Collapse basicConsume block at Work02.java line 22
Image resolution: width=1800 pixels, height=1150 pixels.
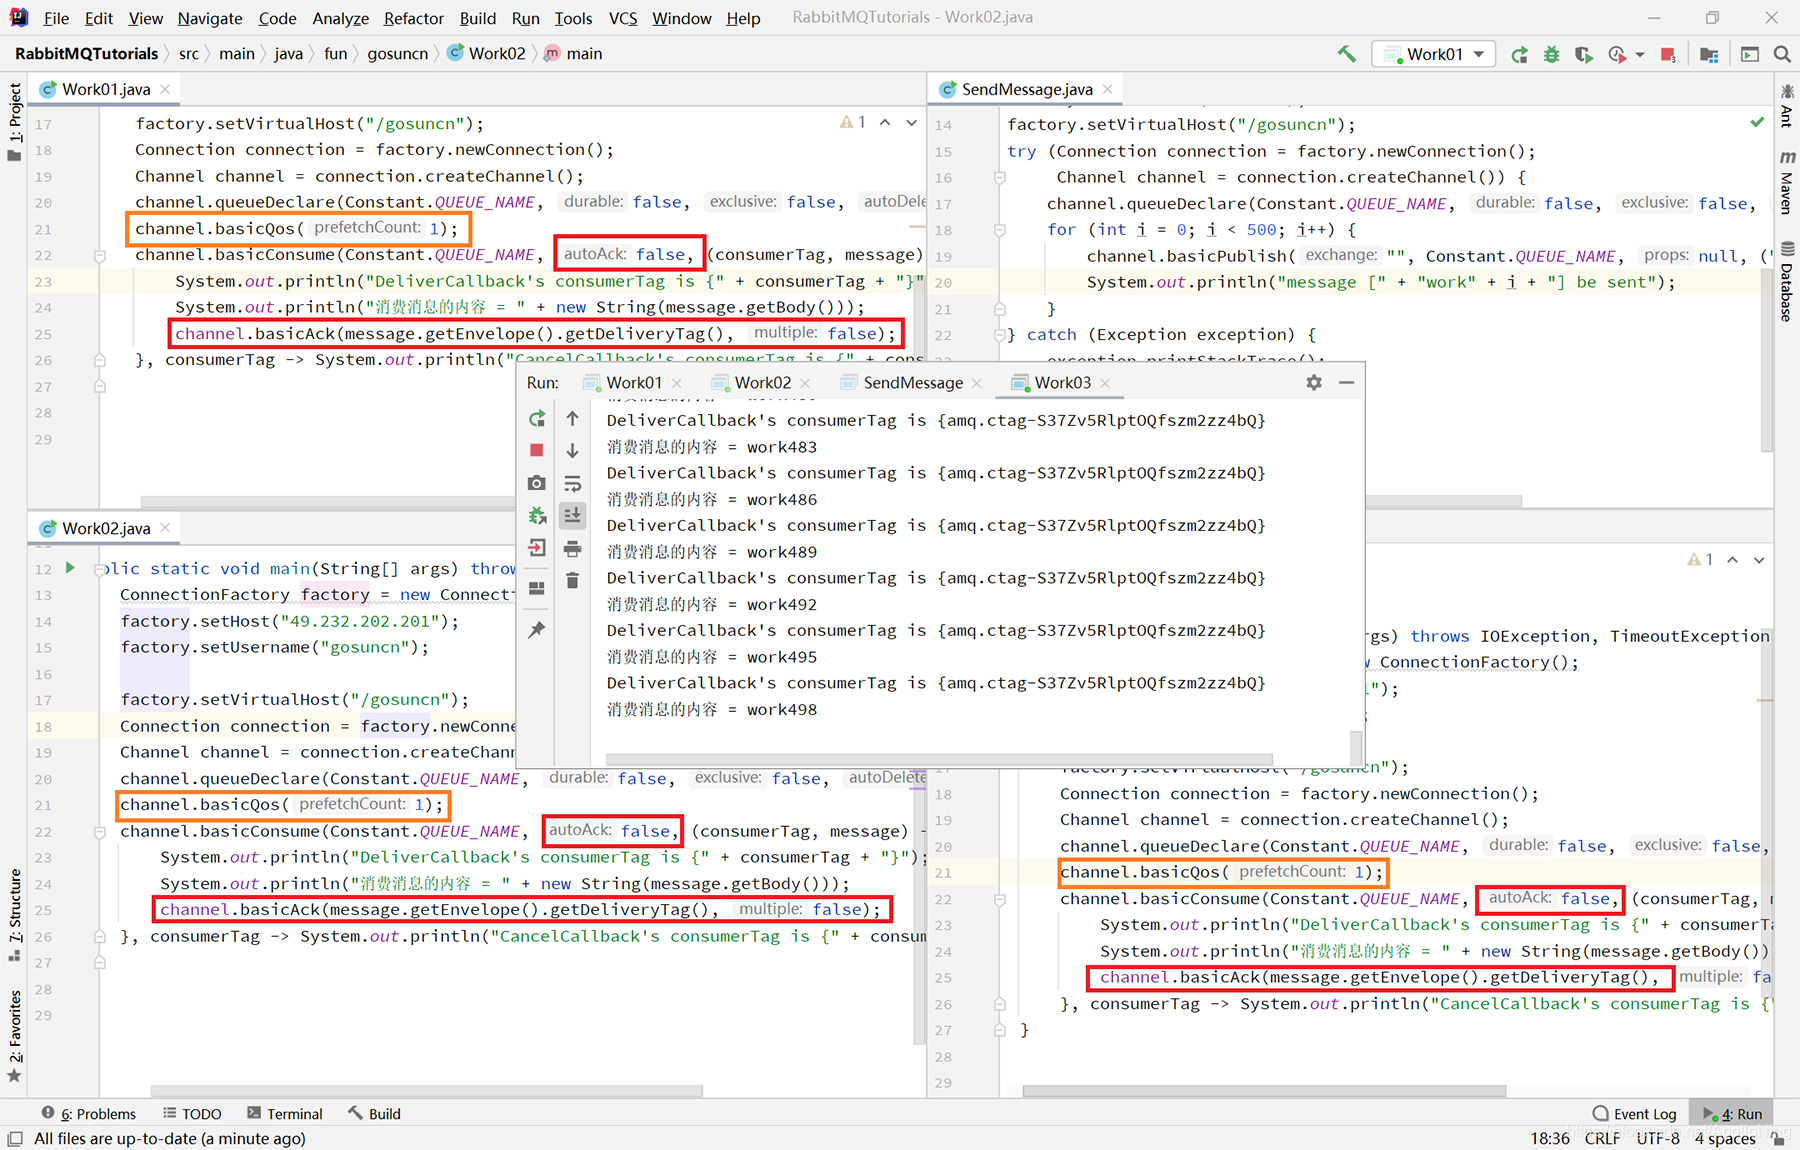pos(99,832)
